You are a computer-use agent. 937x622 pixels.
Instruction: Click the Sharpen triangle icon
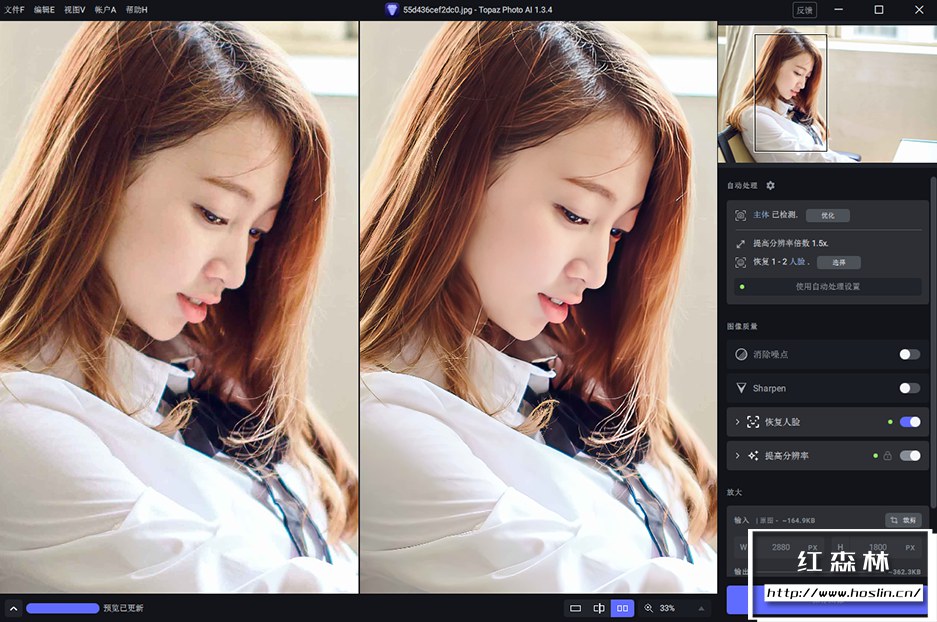tap(741, 388)
